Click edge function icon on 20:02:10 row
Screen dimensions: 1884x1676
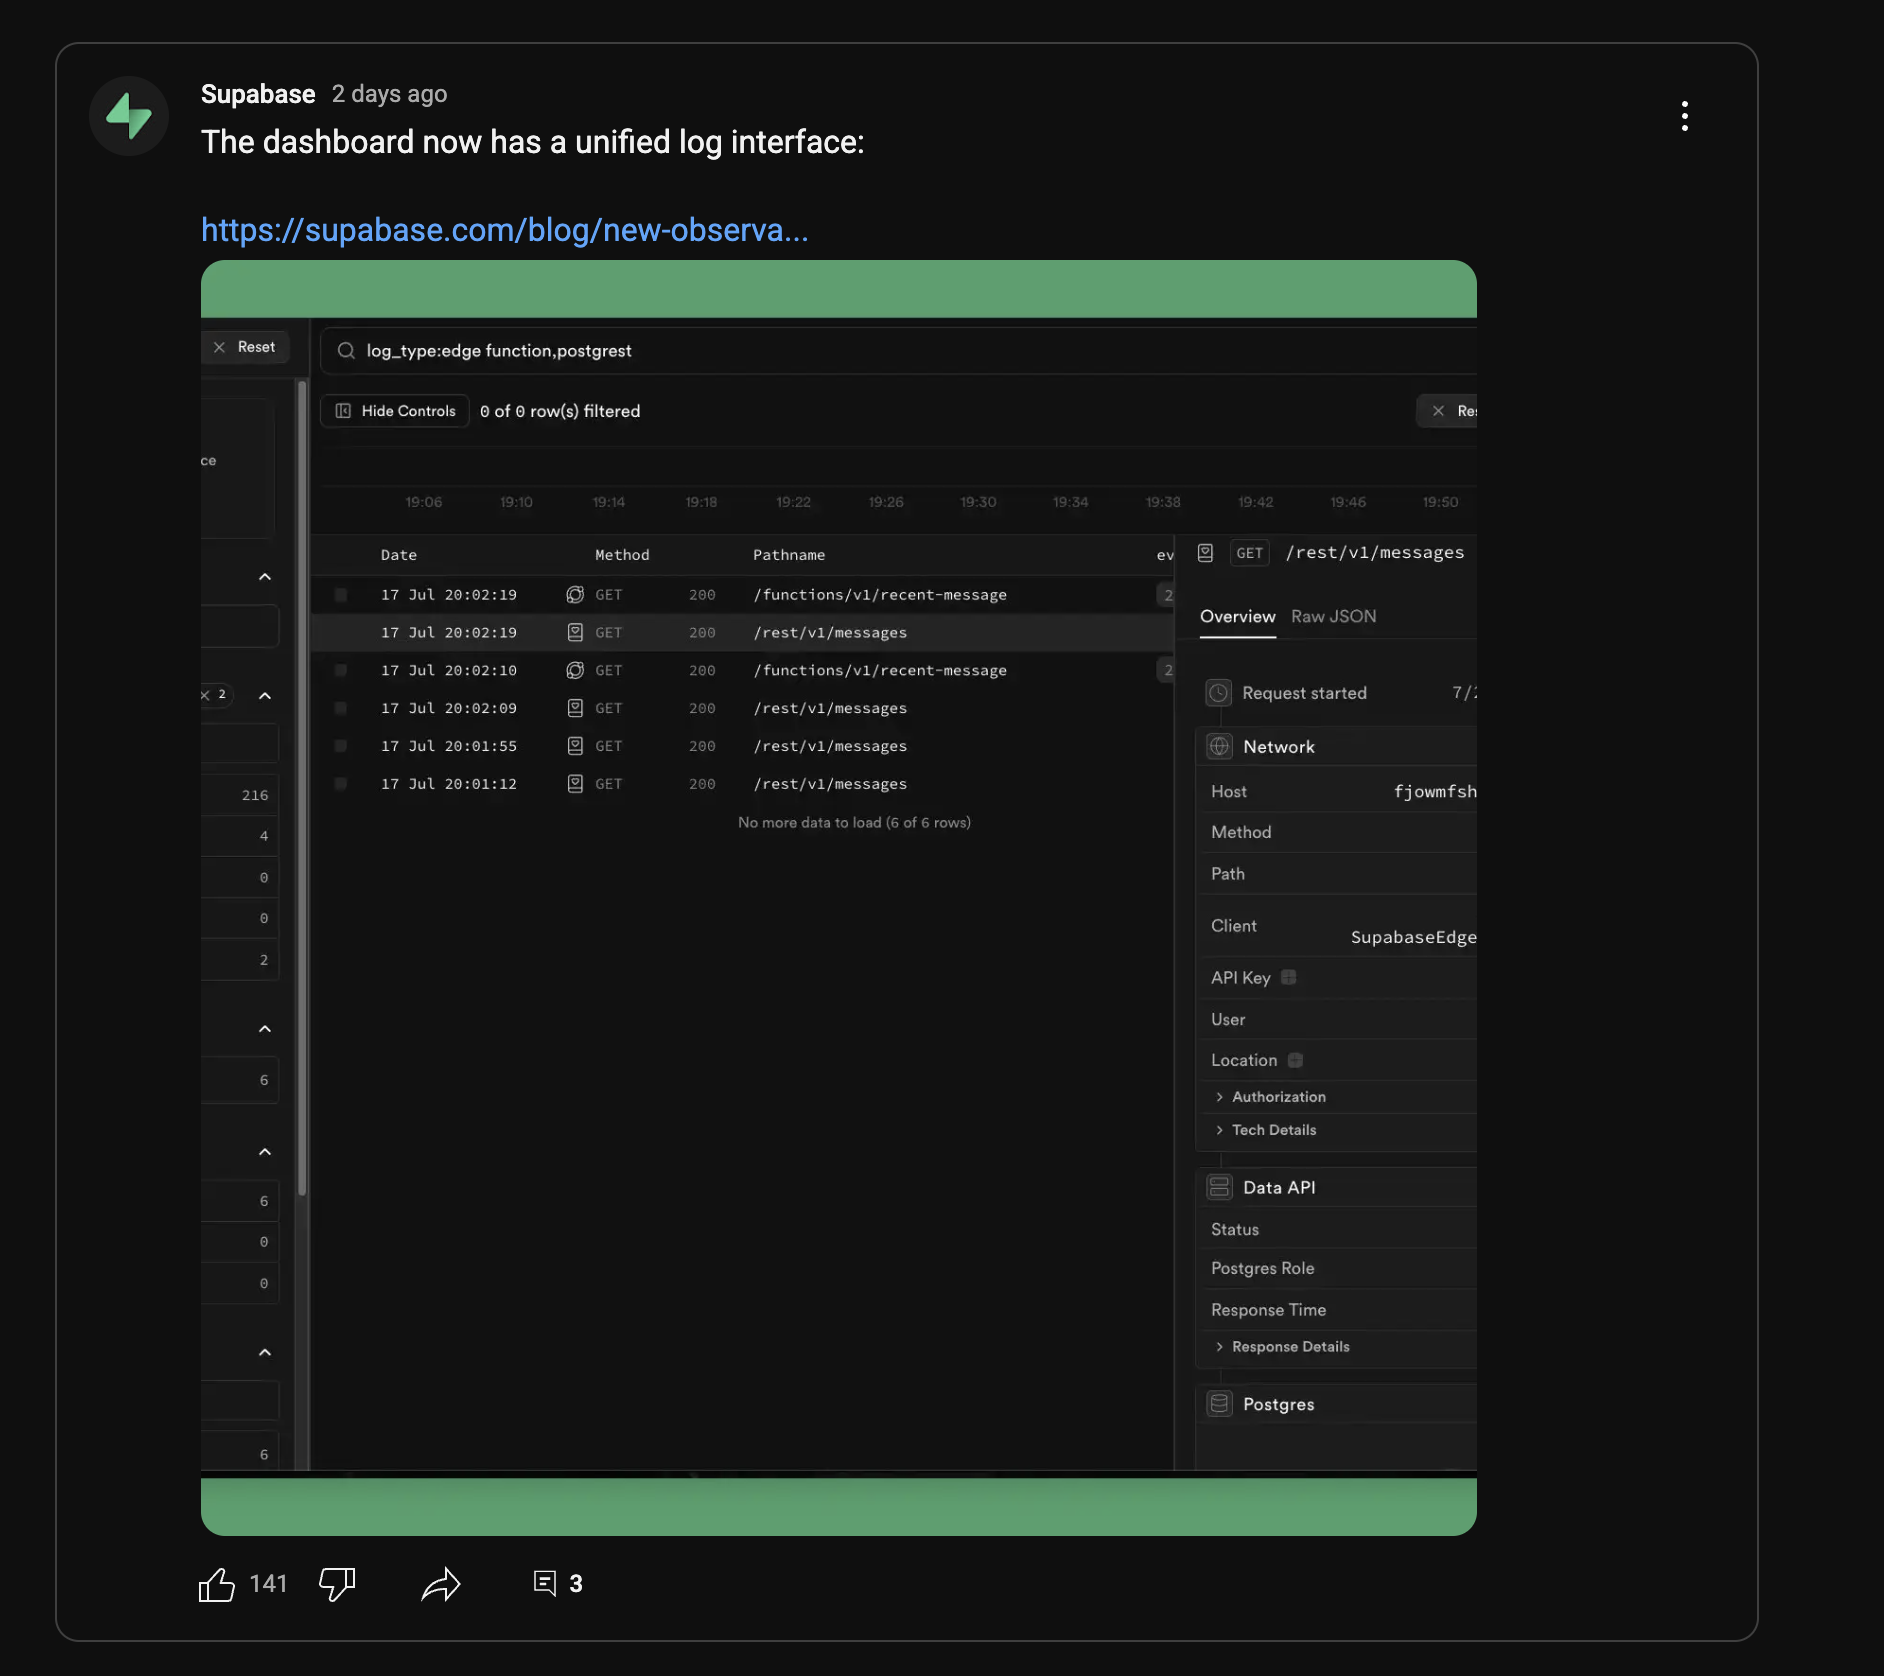point(575,671)
